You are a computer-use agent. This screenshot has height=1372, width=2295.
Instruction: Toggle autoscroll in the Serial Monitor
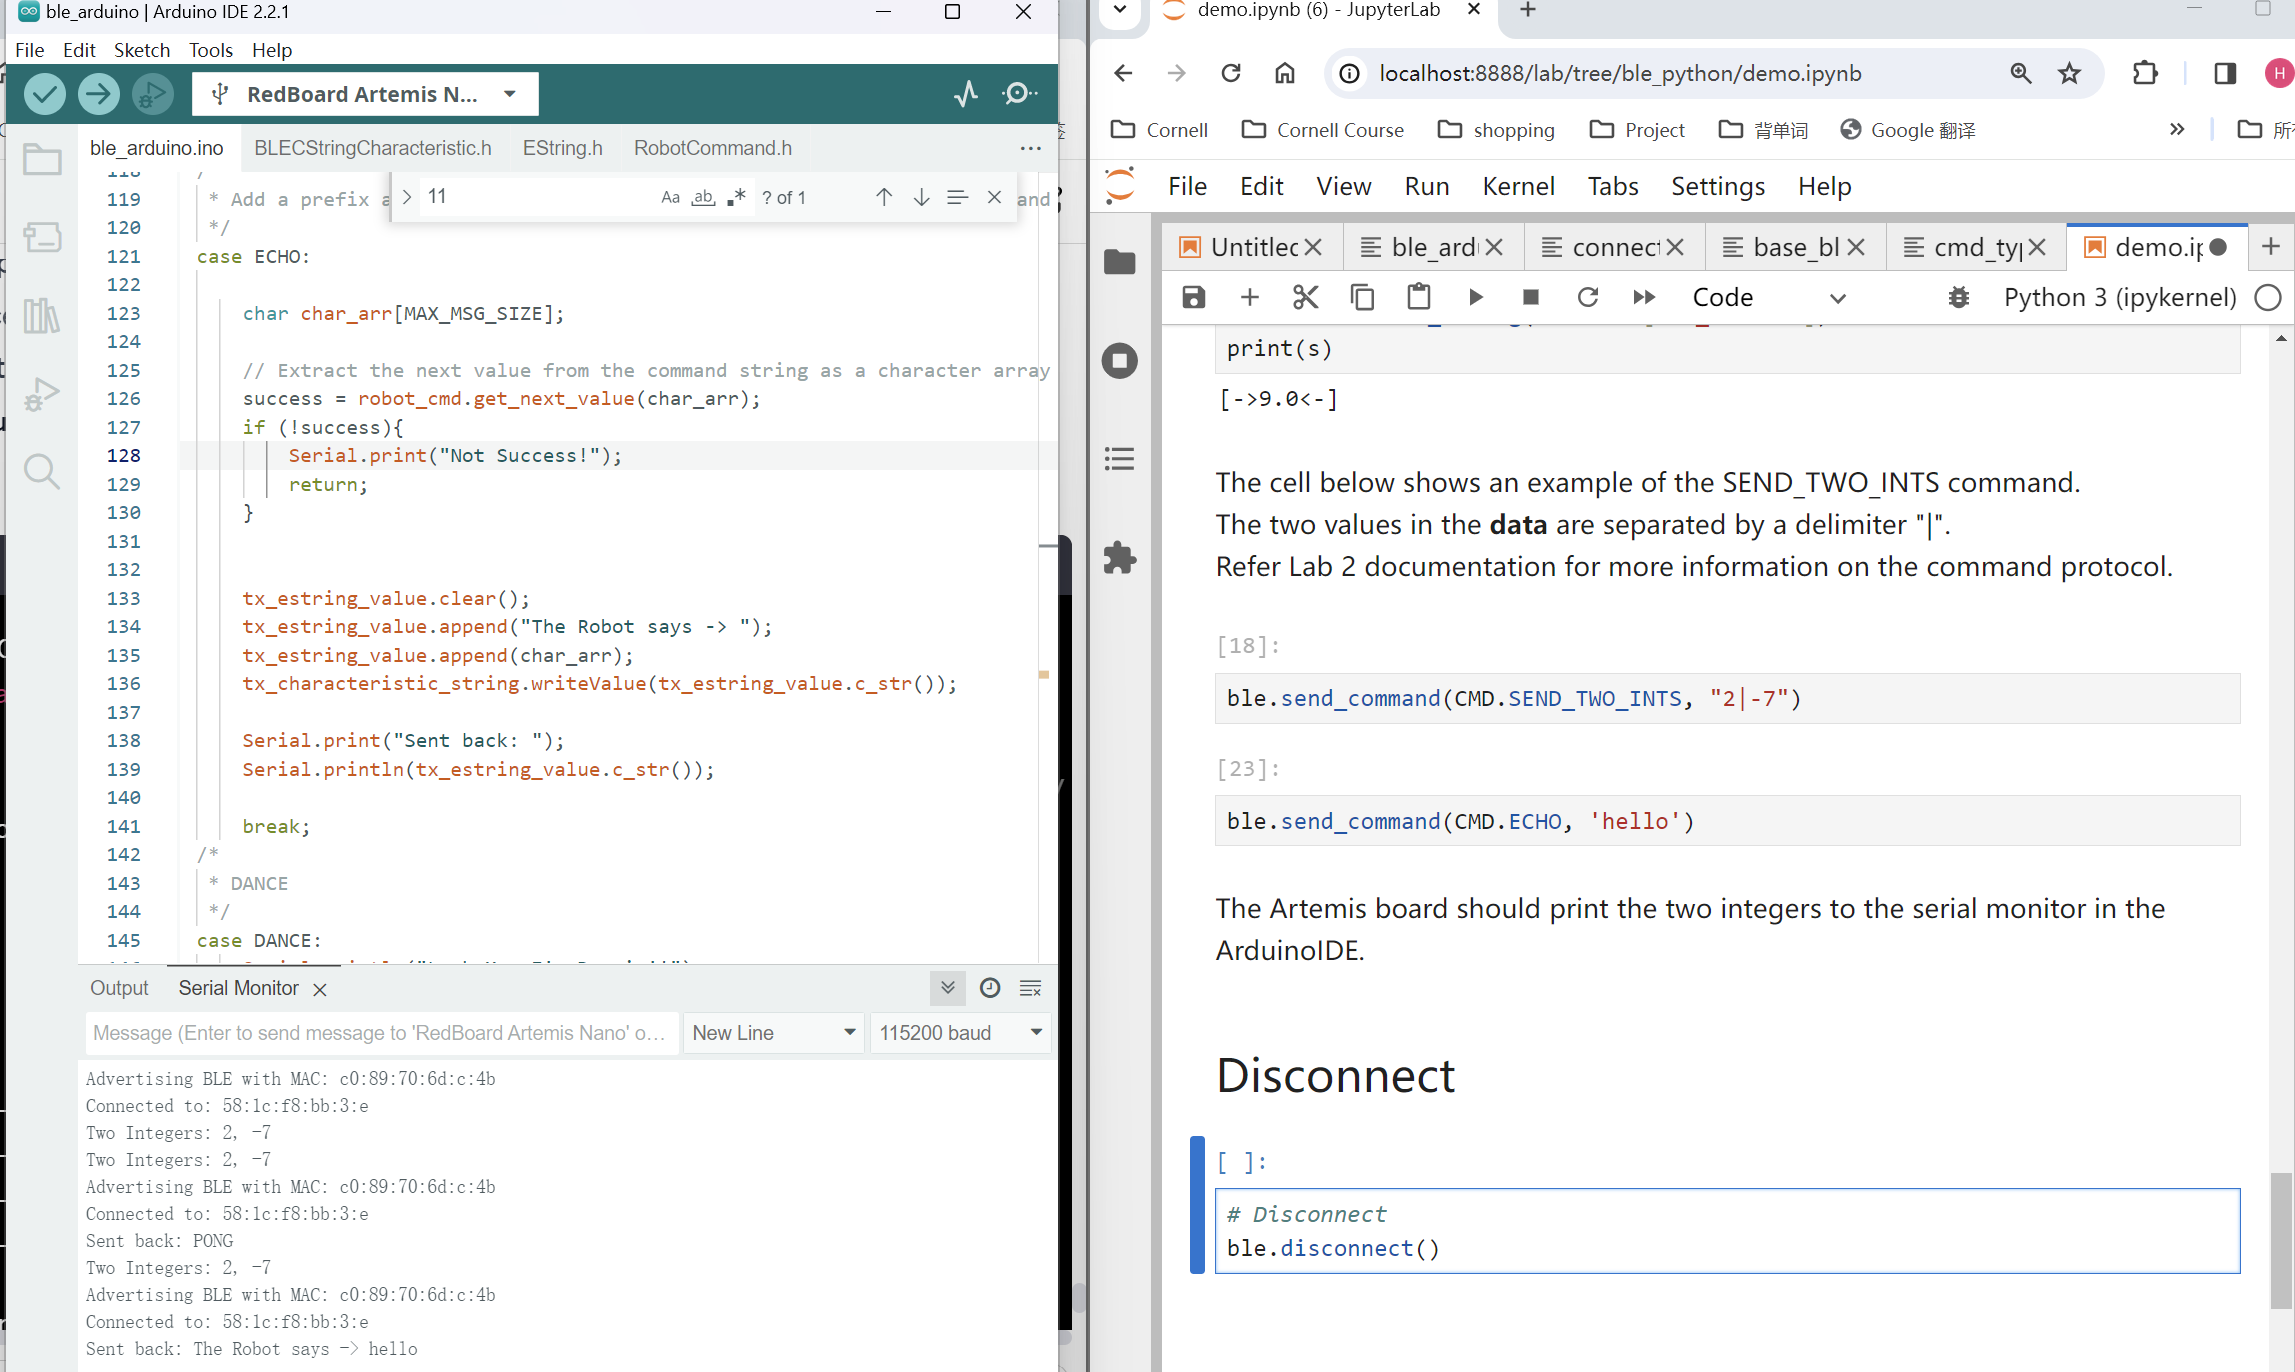(948, 988)
